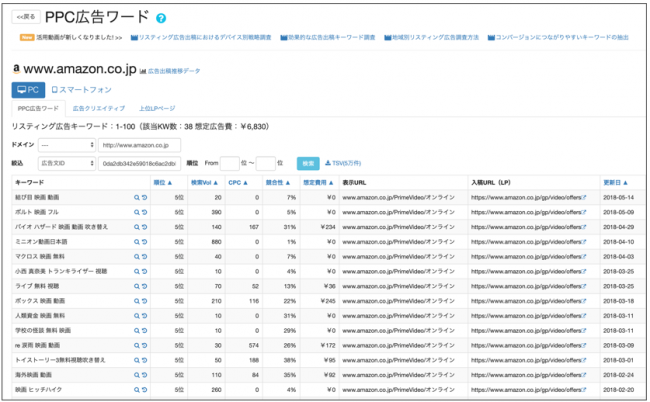This screenshot has width=650, height=402.
Task: Click history icon for ライブ 無料 視聴
Action: 144,286
